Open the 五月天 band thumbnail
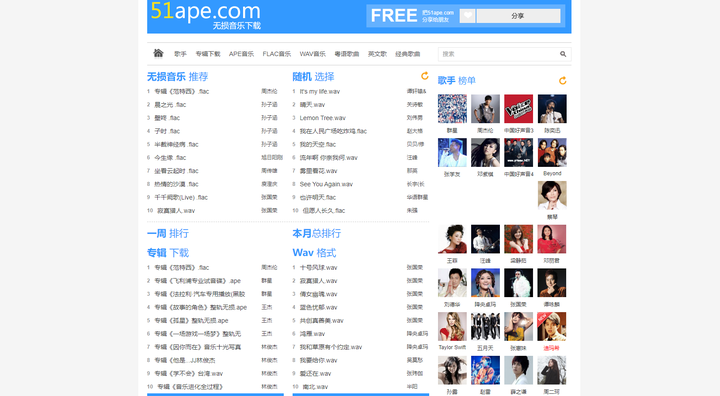 (485, 327)
